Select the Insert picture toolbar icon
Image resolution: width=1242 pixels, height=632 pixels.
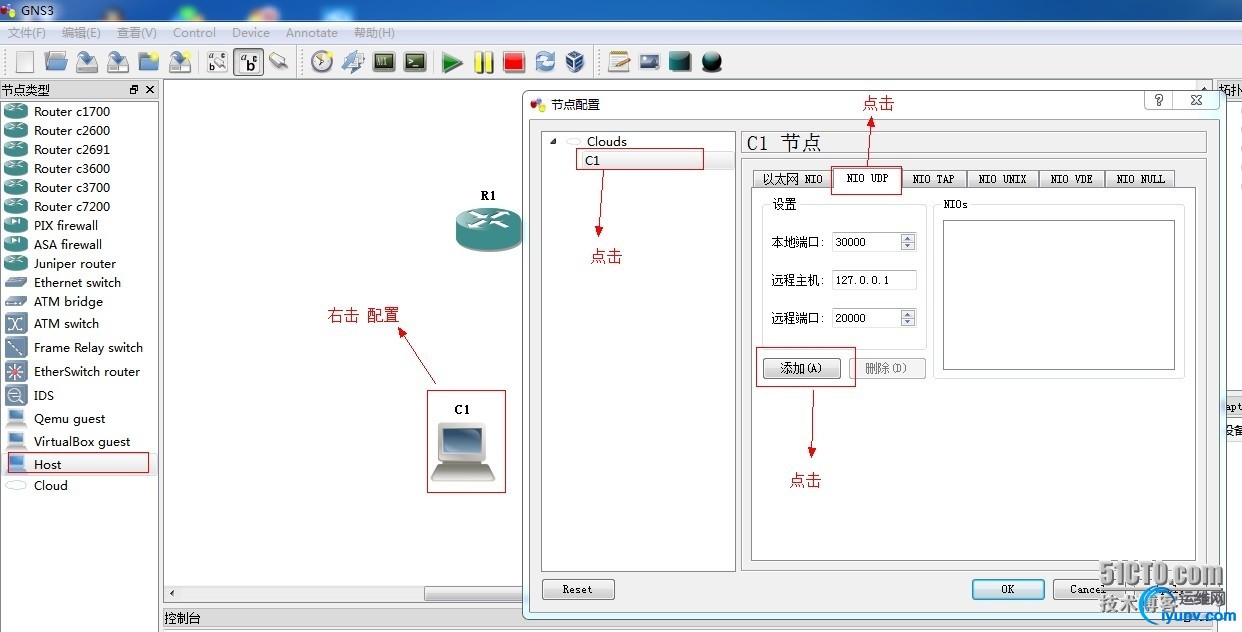point(649,61)
